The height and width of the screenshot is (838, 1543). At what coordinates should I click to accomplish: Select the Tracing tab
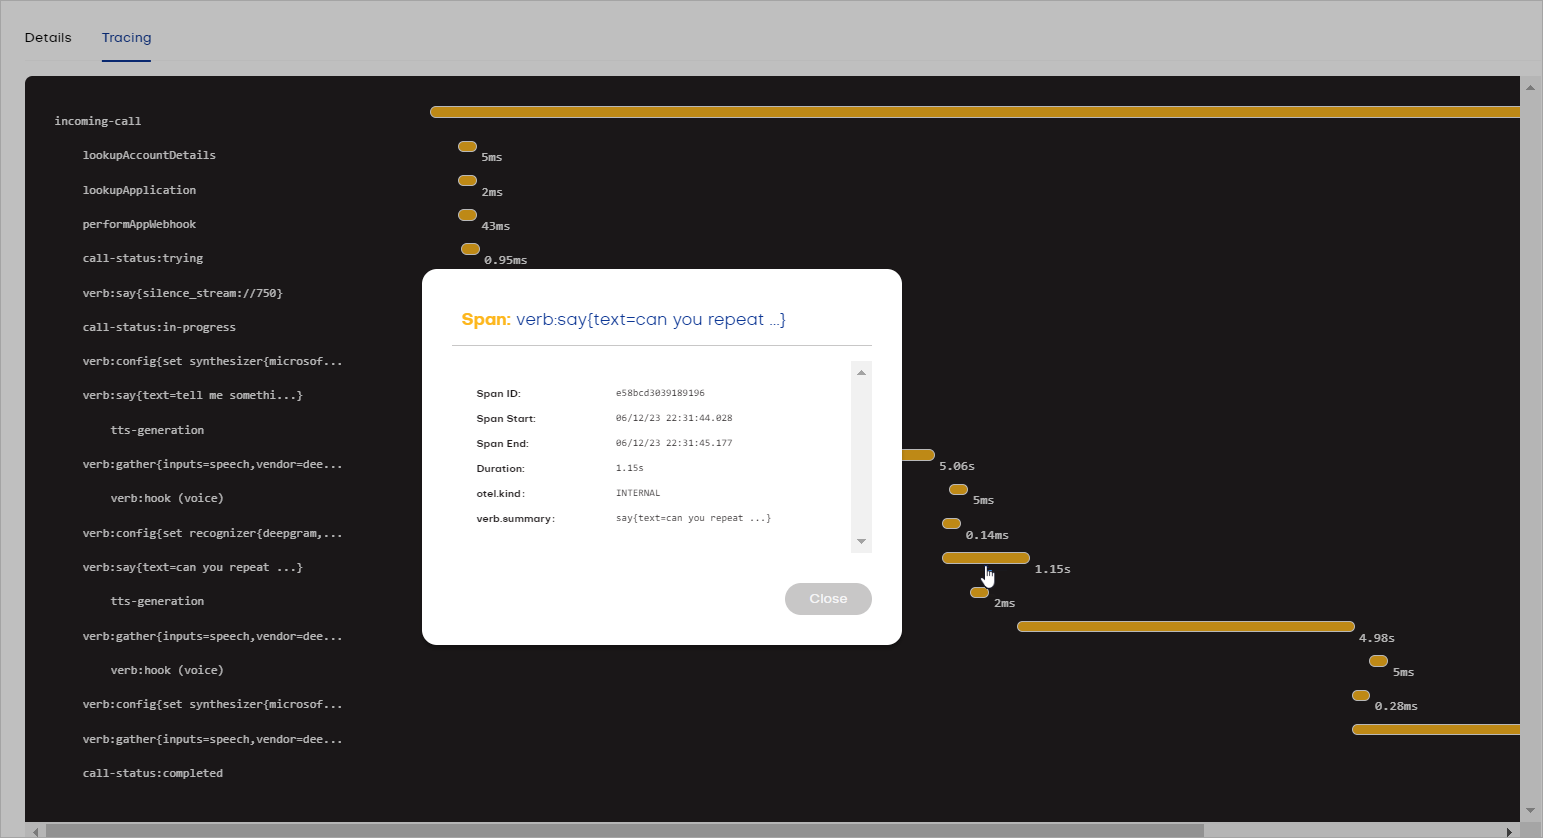point(126,38)
